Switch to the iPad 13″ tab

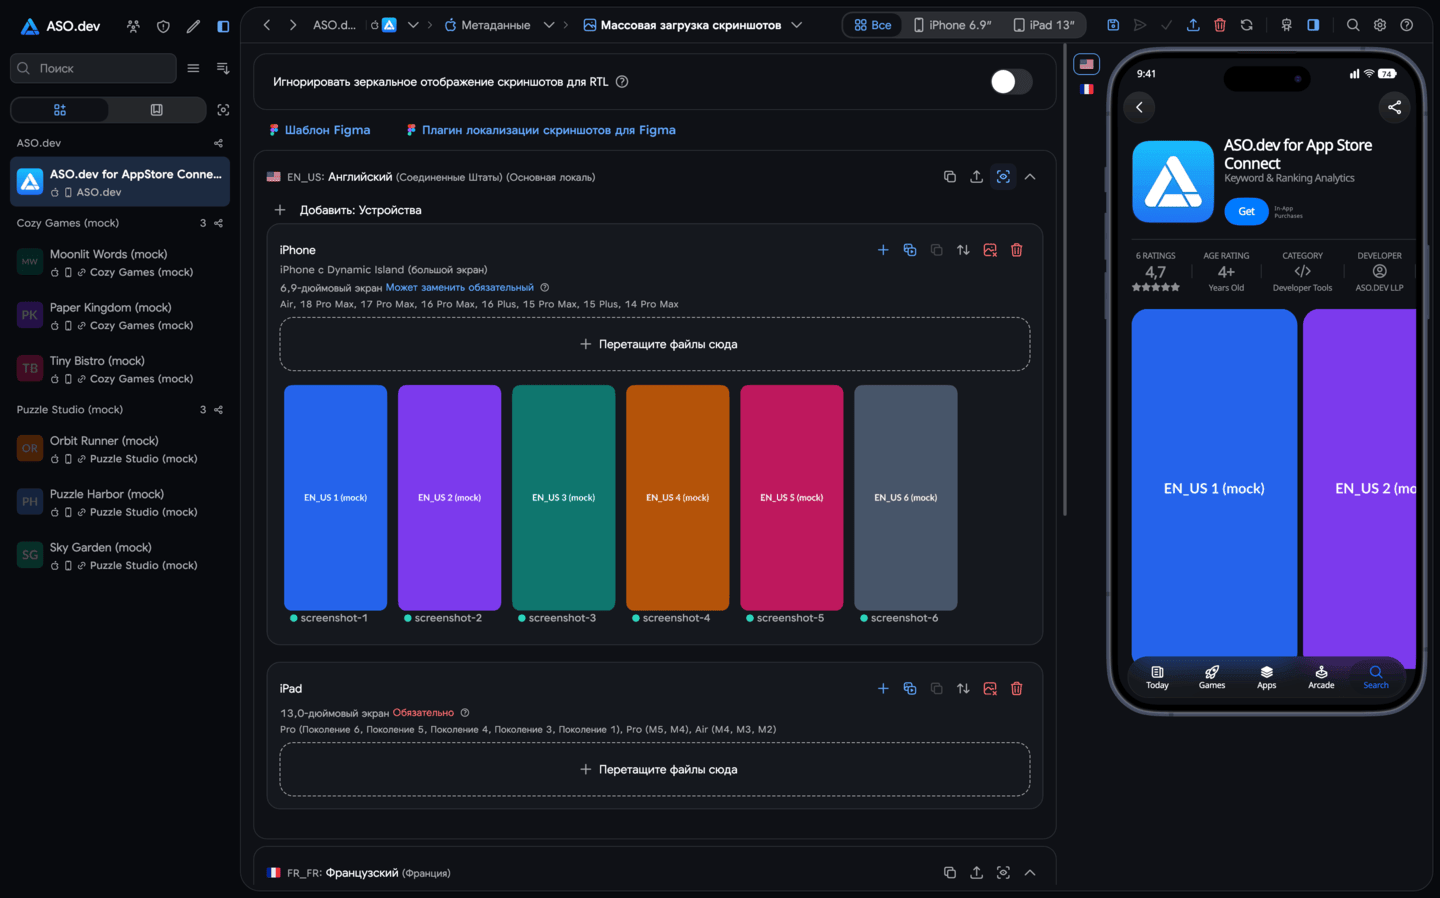tap(1043, 25)
